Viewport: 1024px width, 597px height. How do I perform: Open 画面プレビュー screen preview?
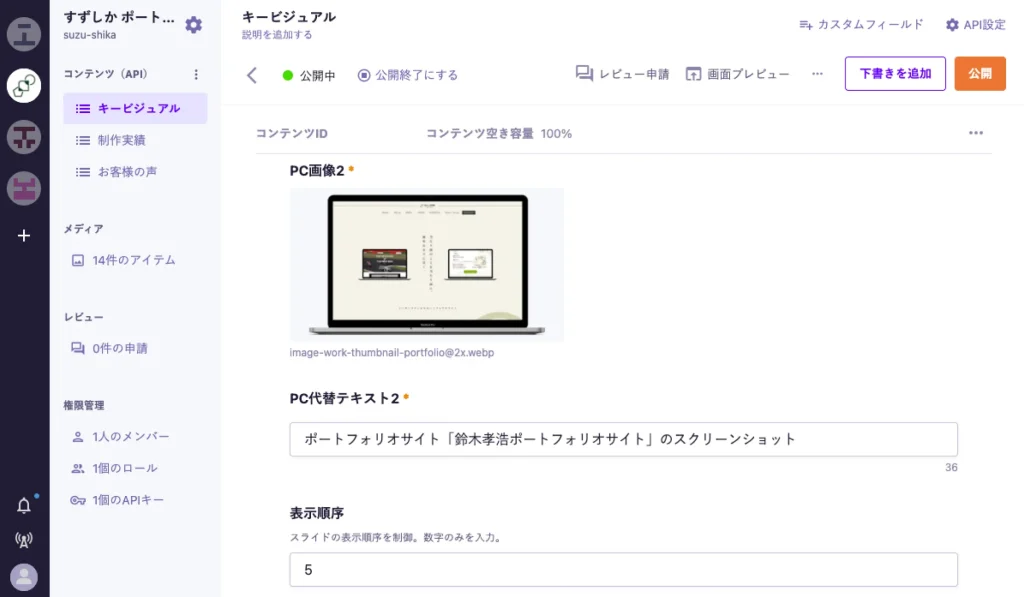pos(693,73)
